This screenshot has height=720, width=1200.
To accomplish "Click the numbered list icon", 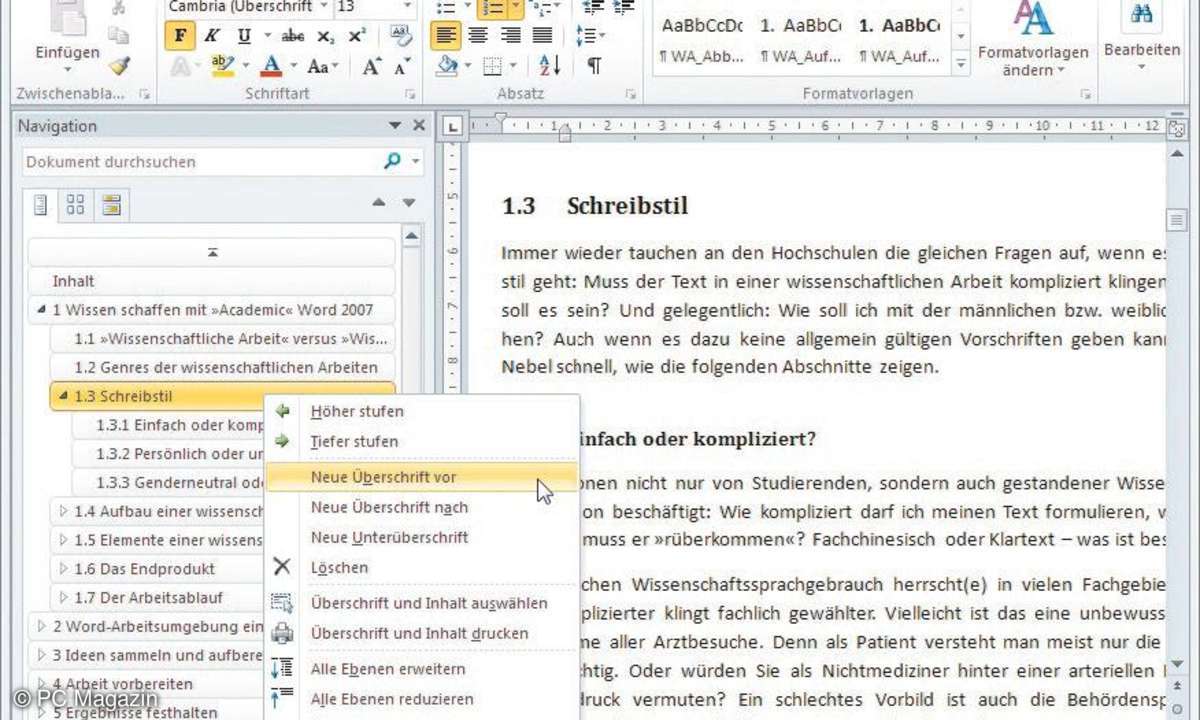I will coord(494,8).
